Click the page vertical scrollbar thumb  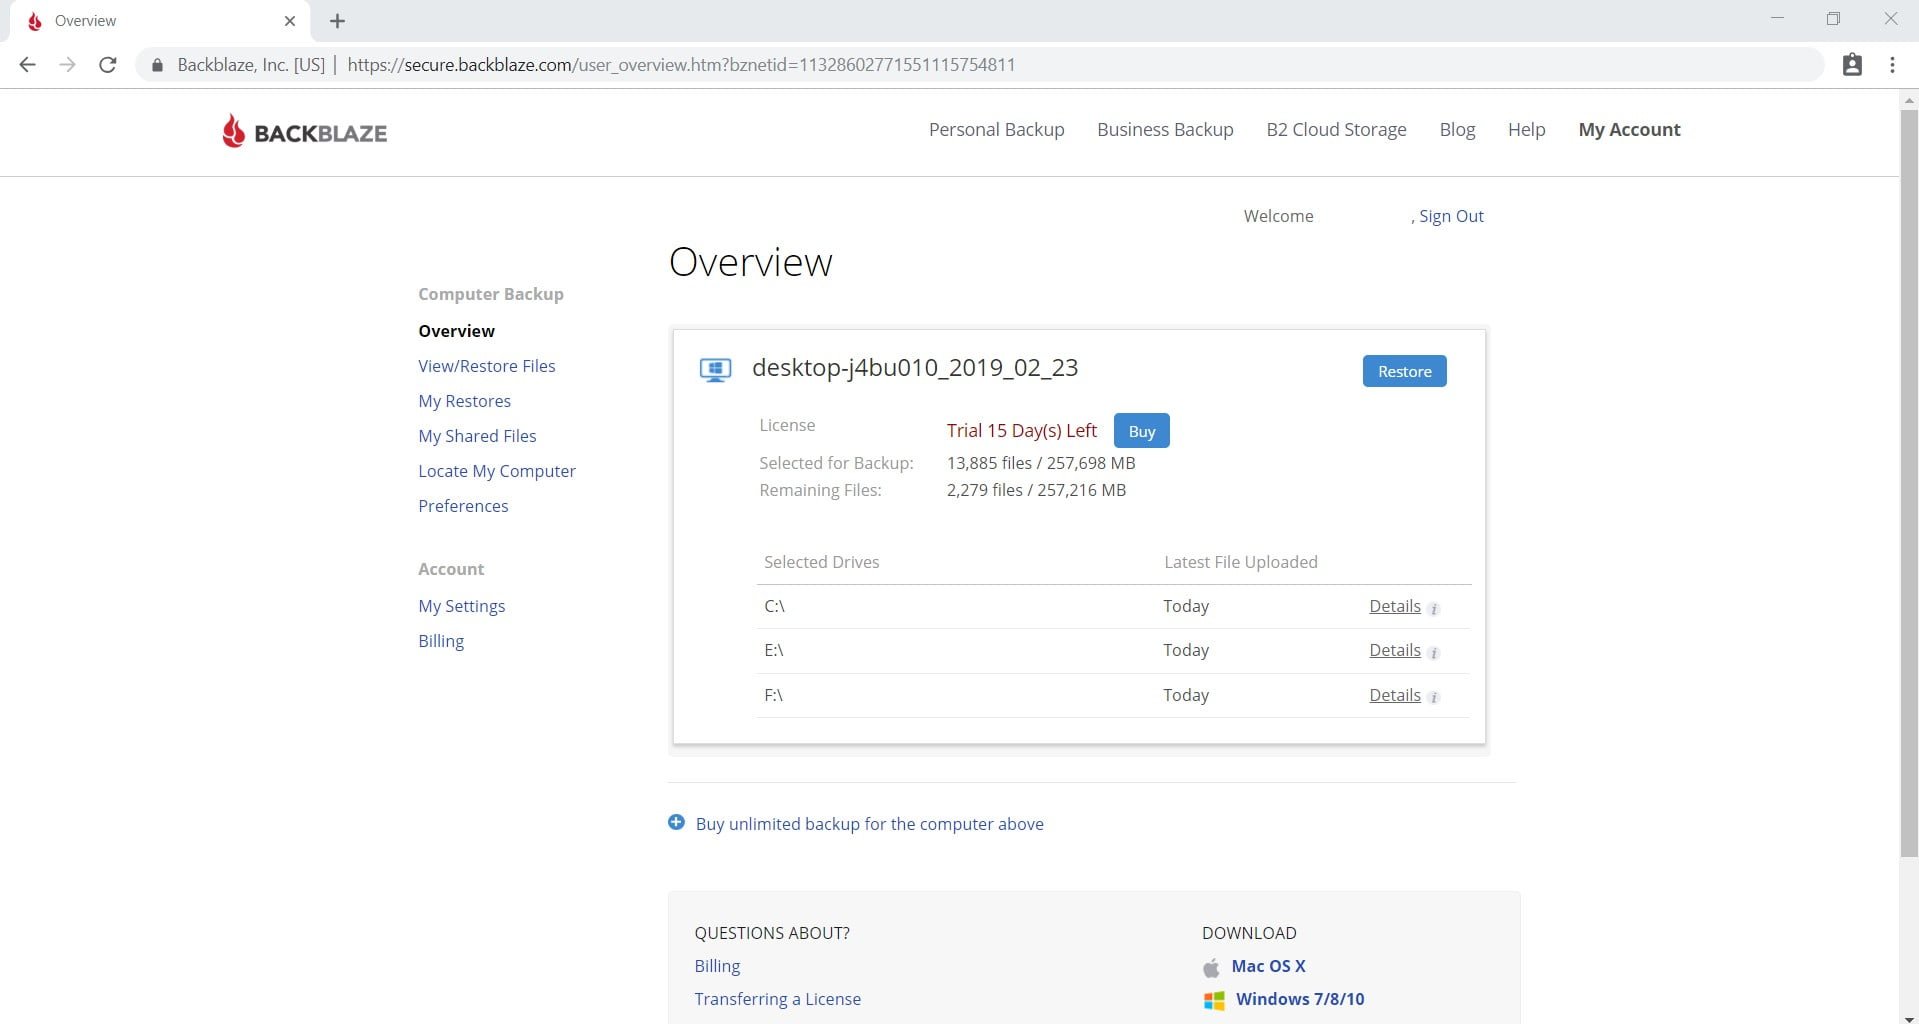[1908, 482]
